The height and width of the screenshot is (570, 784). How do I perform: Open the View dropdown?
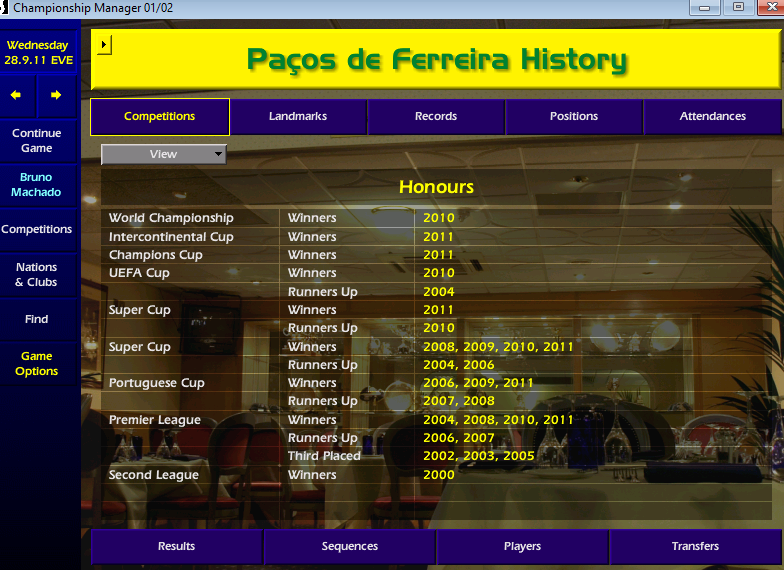tap(164, 154)
